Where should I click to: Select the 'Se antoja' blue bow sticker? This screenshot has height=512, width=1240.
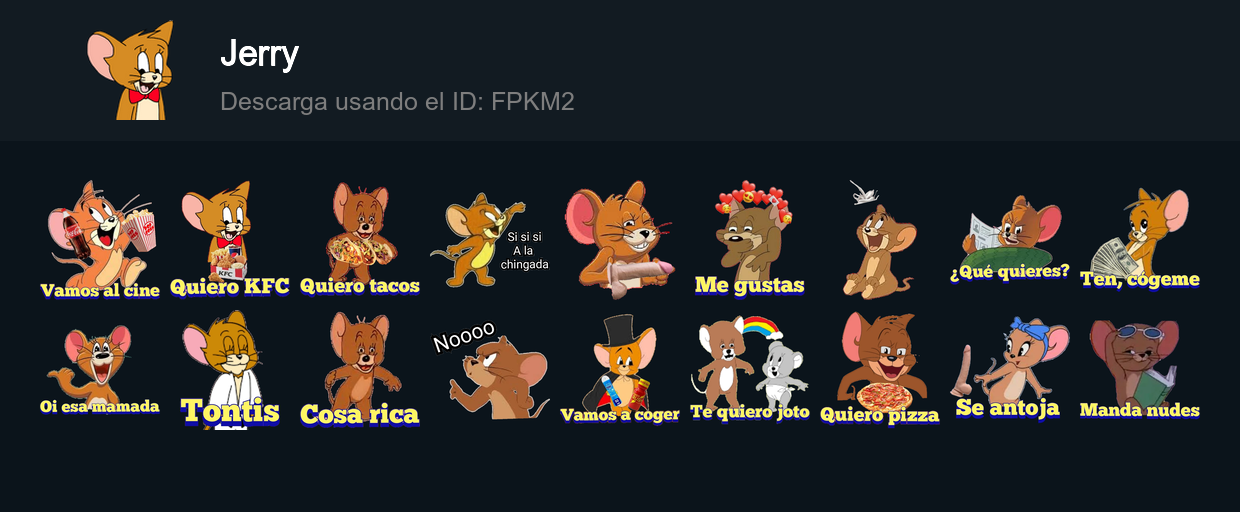1010,370
